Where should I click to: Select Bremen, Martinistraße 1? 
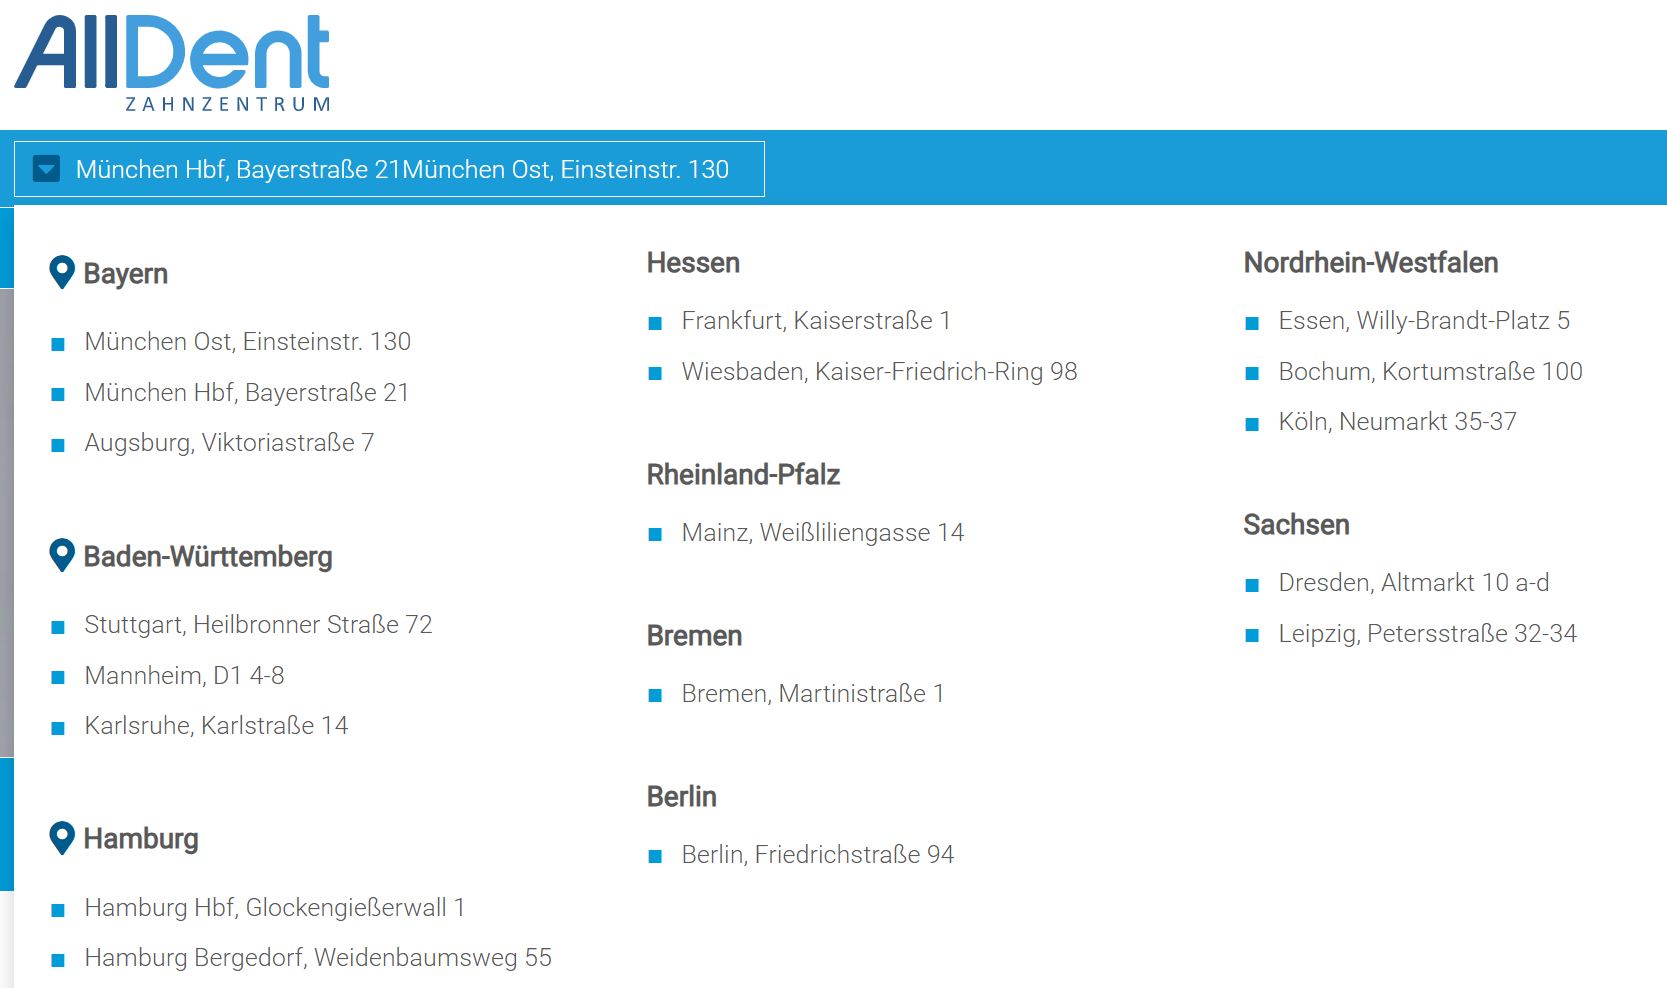pos(812,694)
